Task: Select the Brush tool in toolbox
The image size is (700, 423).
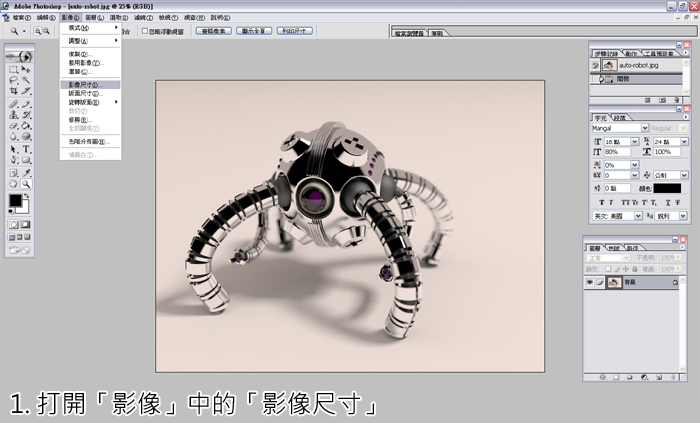Action: pyautogui.click(x=26, y=104)
